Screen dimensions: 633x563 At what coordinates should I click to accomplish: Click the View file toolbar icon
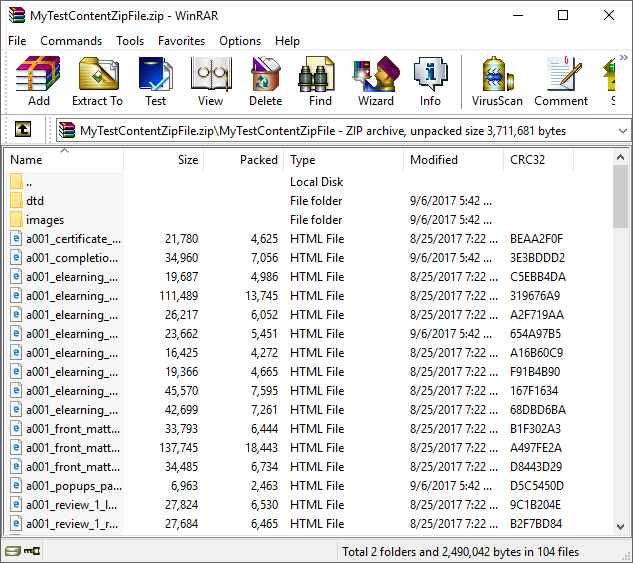tap(210, 81)
